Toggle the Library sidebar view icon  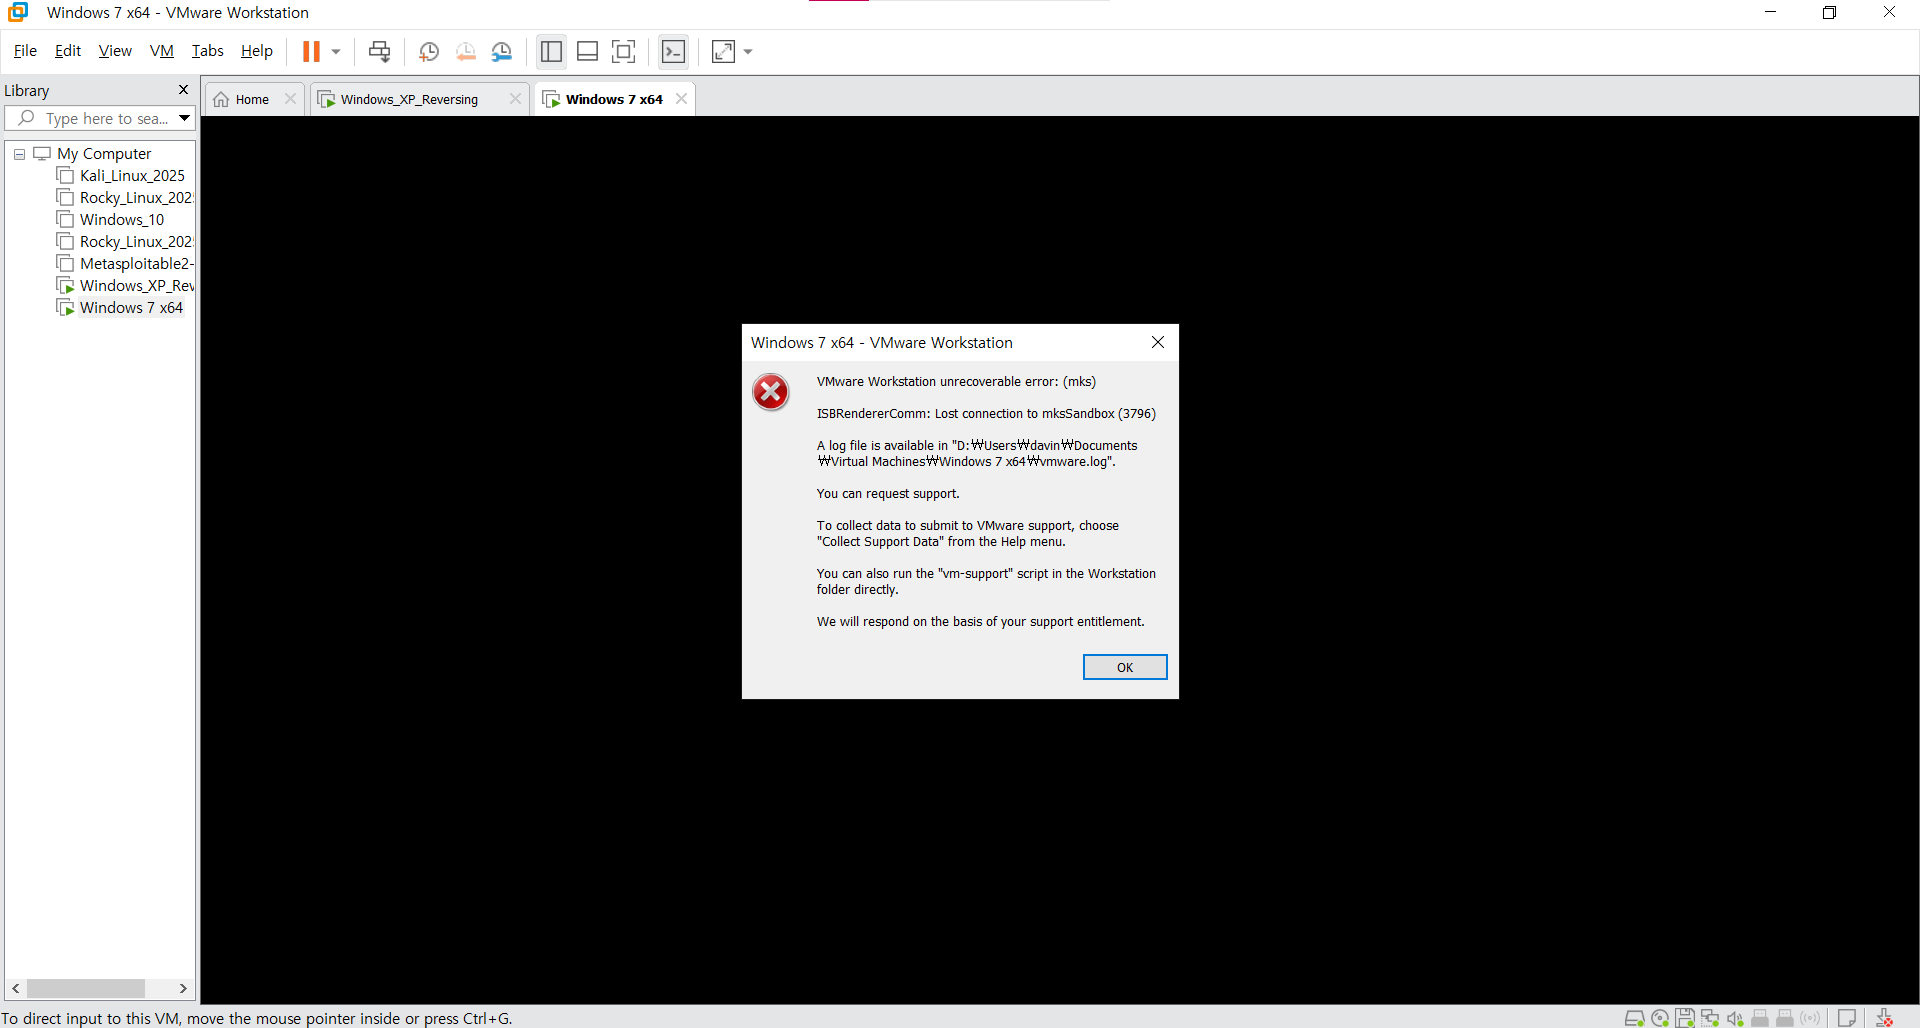click(x=551, y=51)
